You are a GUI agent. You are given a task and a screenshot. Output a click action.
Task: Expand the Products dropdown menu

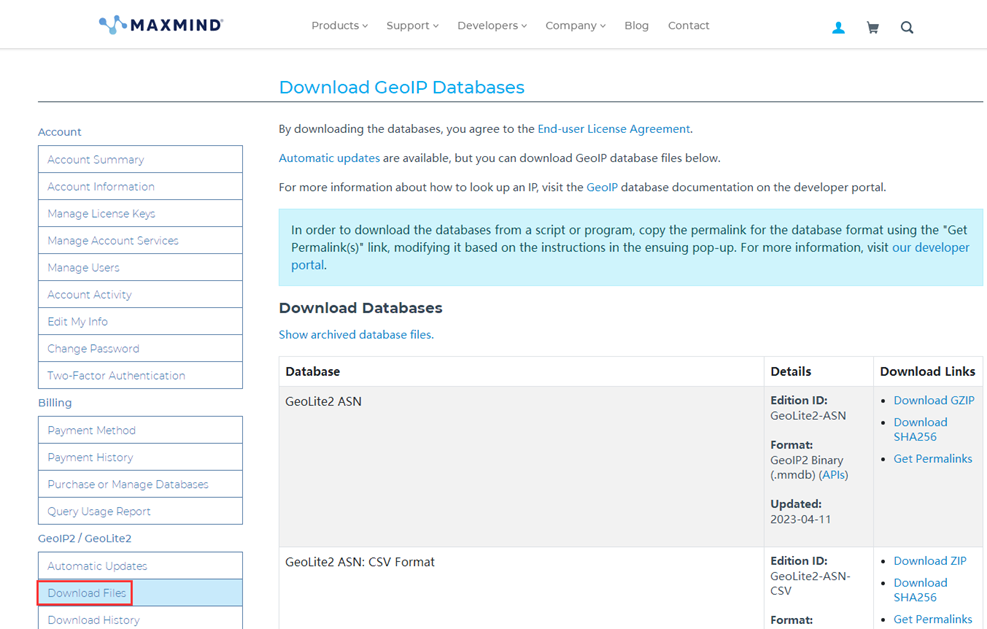(x=339, y=26)
